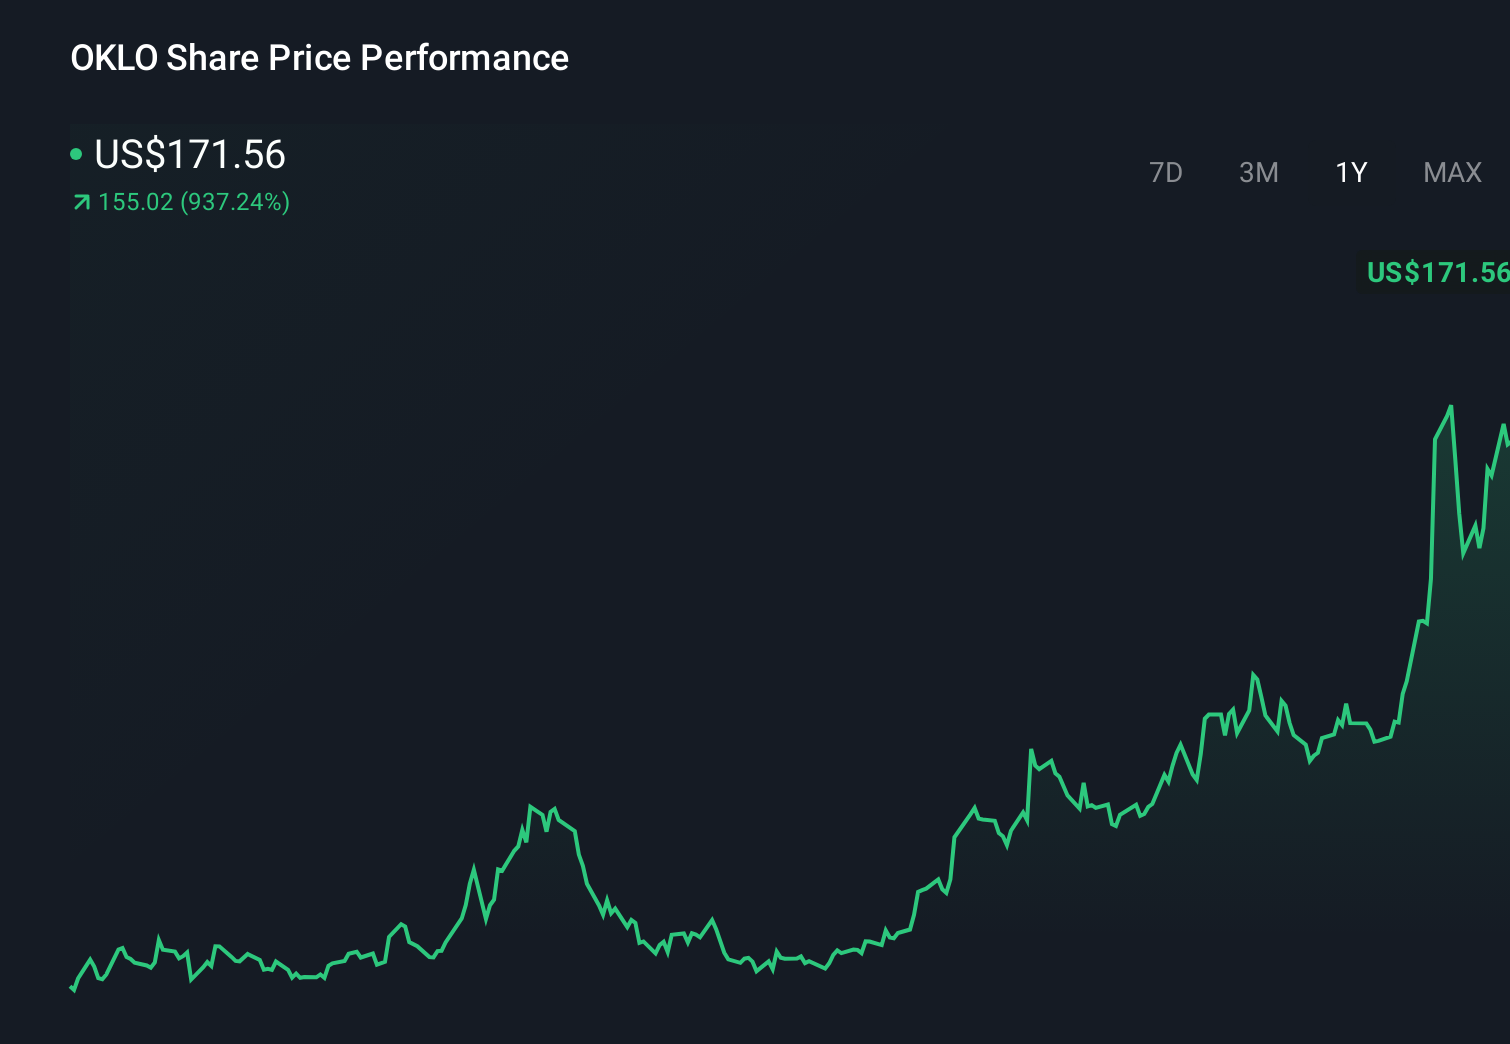Show the MAX price history
The height and width of the screenshot is (1044, 1510).
[1452, 173]
